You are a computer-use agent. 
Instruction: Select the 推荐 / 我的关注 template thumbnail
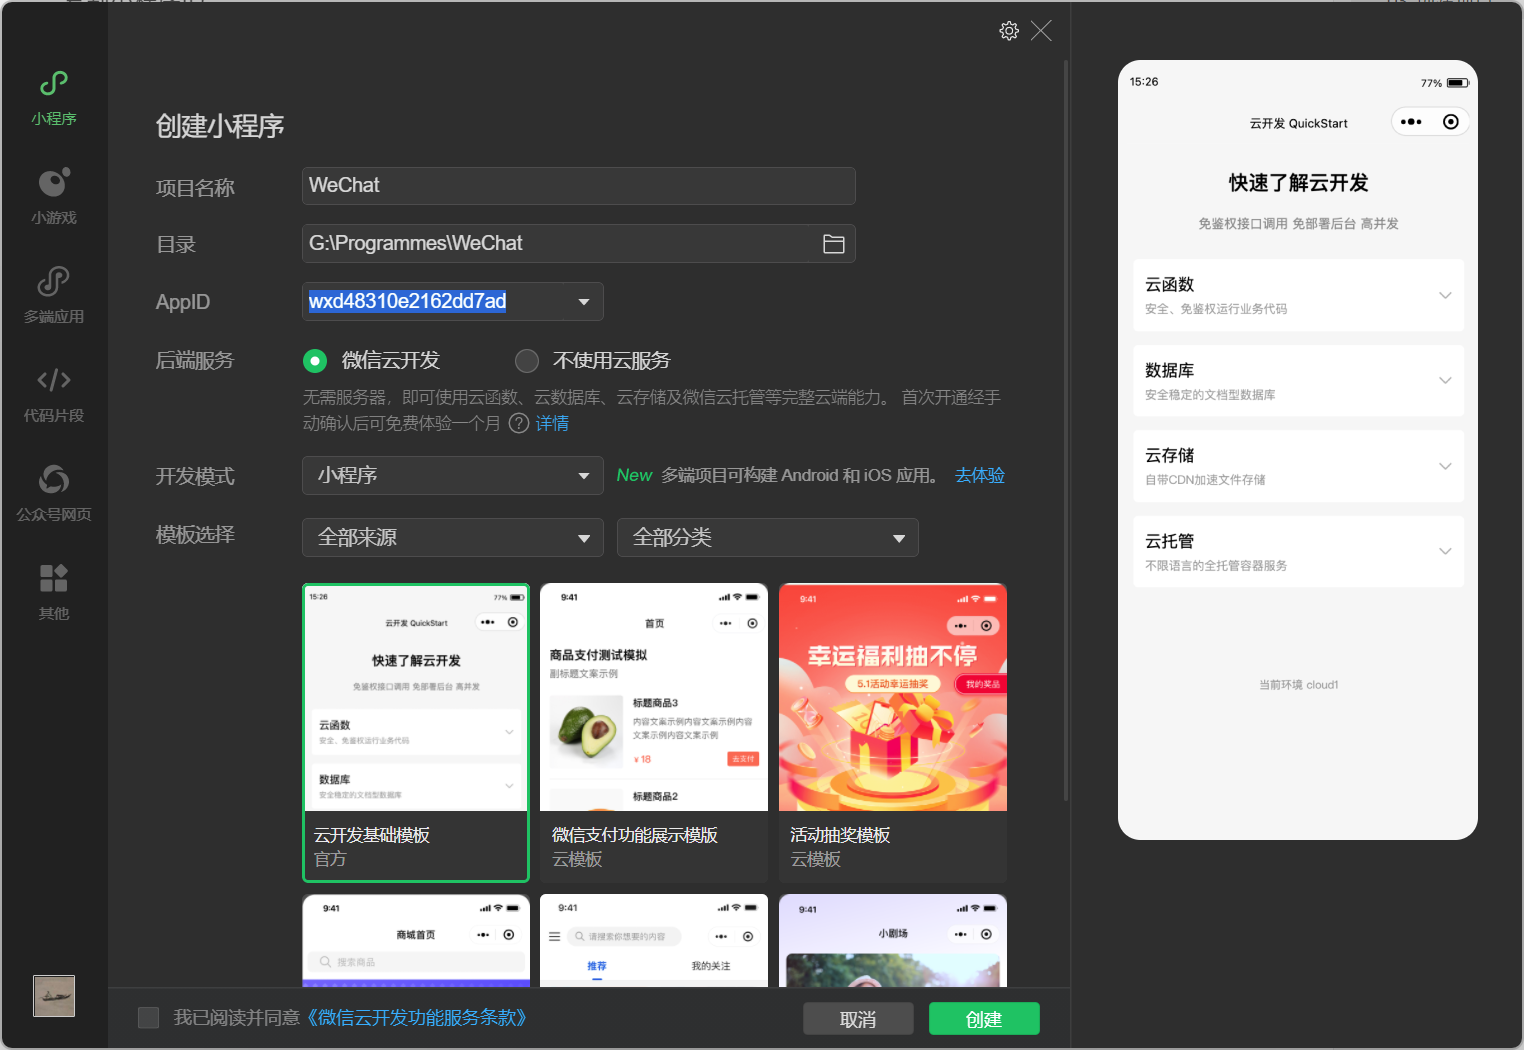654,940
